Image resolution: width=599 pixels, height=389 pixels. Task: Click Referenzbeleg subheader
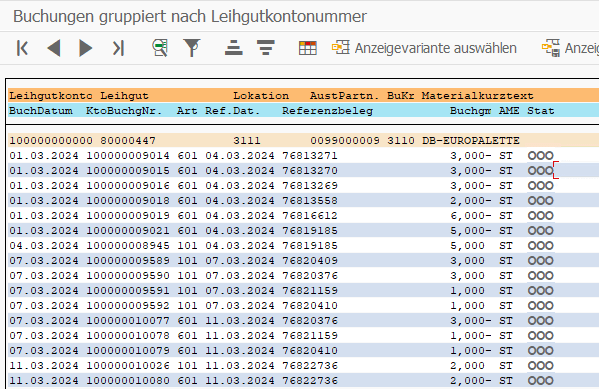click(327, 111)
